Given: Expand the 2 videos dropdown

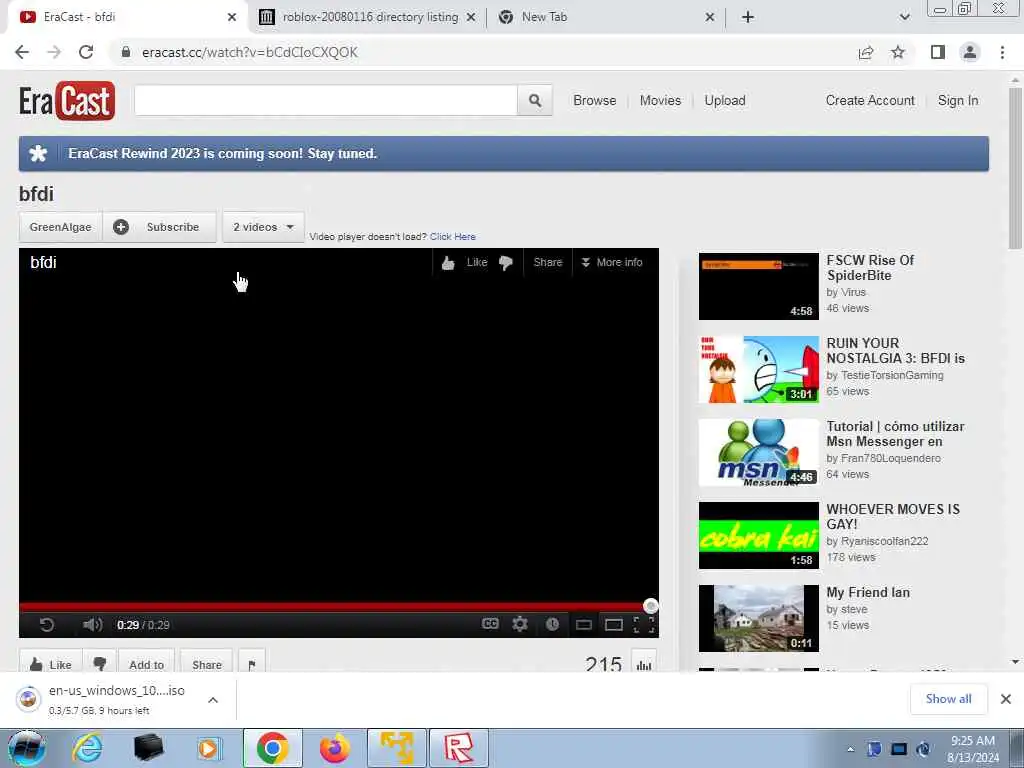Looking at the screenshot, I should pos(263,227).
